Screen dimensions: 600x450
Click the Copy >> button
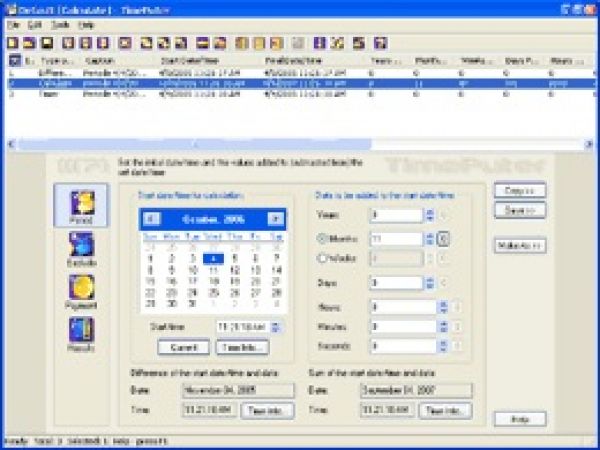click(520, 190)
